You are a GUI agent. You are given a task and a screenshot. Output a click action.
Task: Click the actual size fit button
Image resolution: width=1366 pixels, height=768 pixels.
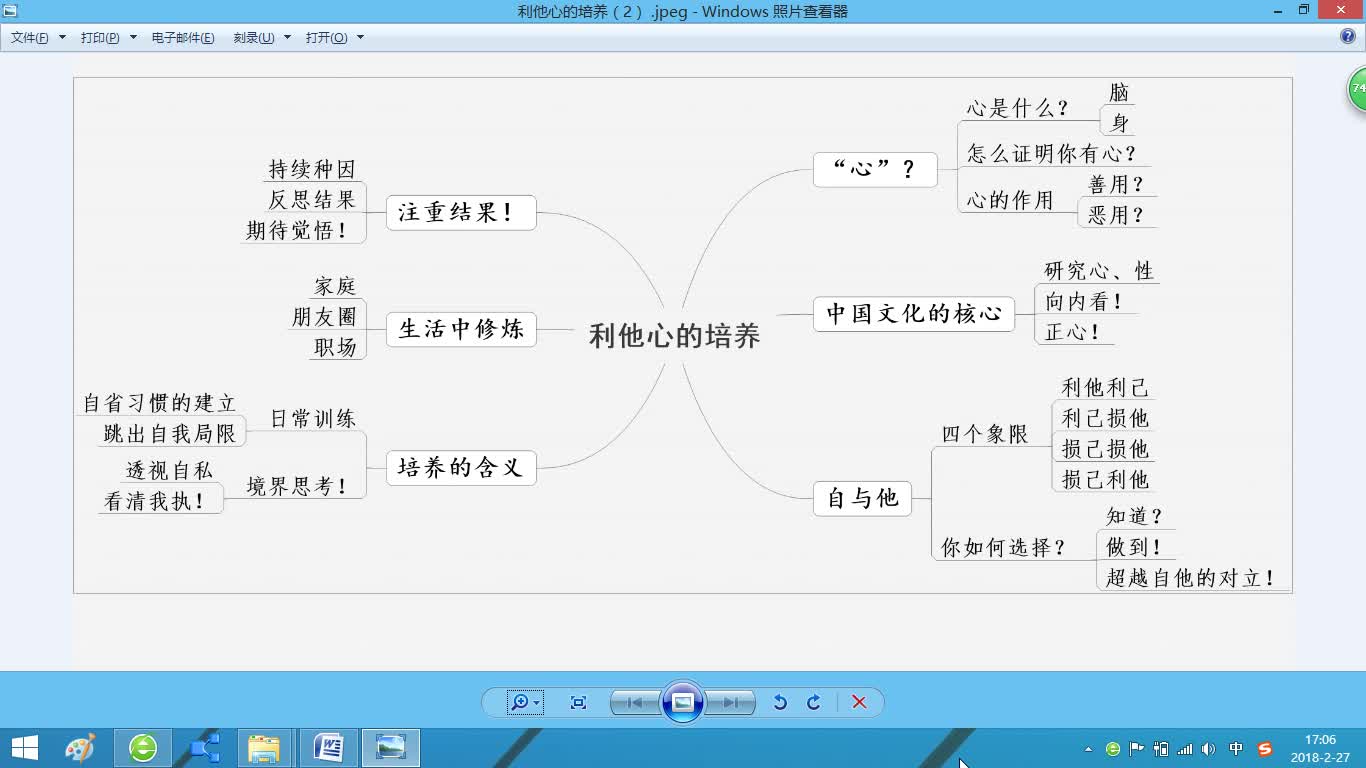pyautogui.click(x=578, y=703)
